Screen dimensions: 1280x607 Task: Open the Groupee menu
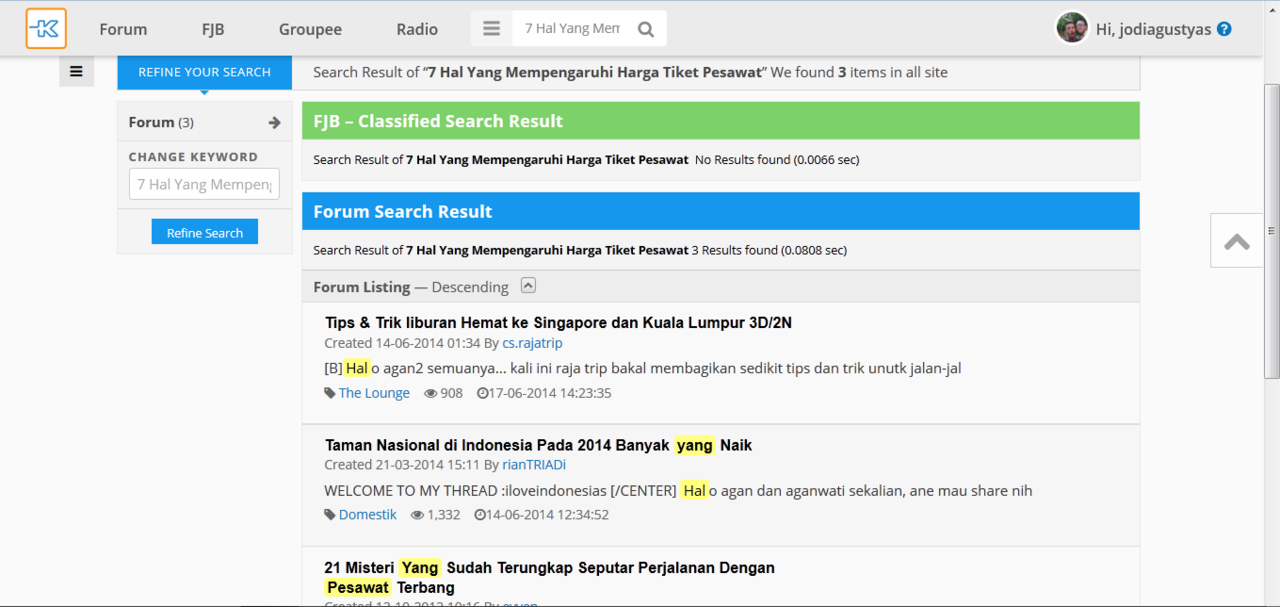pyautogui.click(x=310, y=29)
